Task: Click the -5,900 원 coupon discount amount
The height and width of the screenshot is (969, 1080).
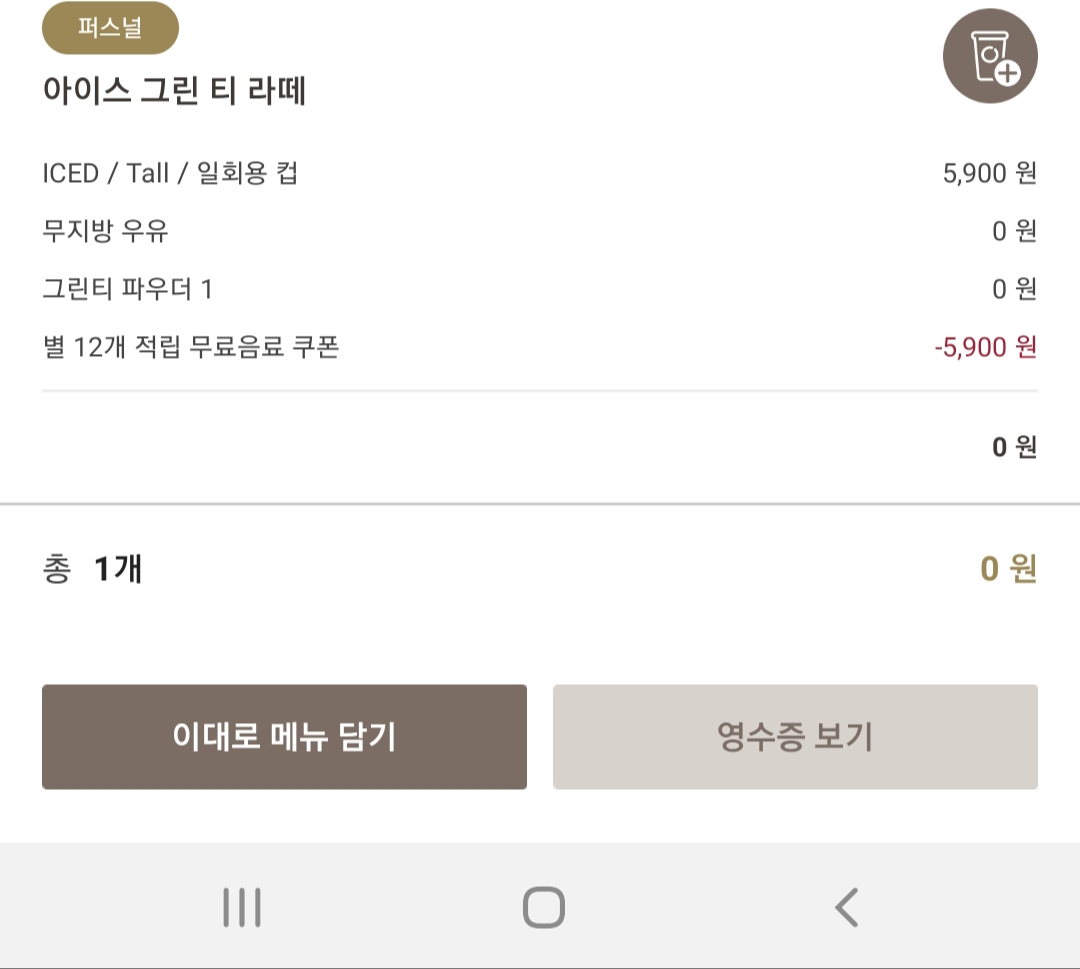Action: (x=986, y=347)
